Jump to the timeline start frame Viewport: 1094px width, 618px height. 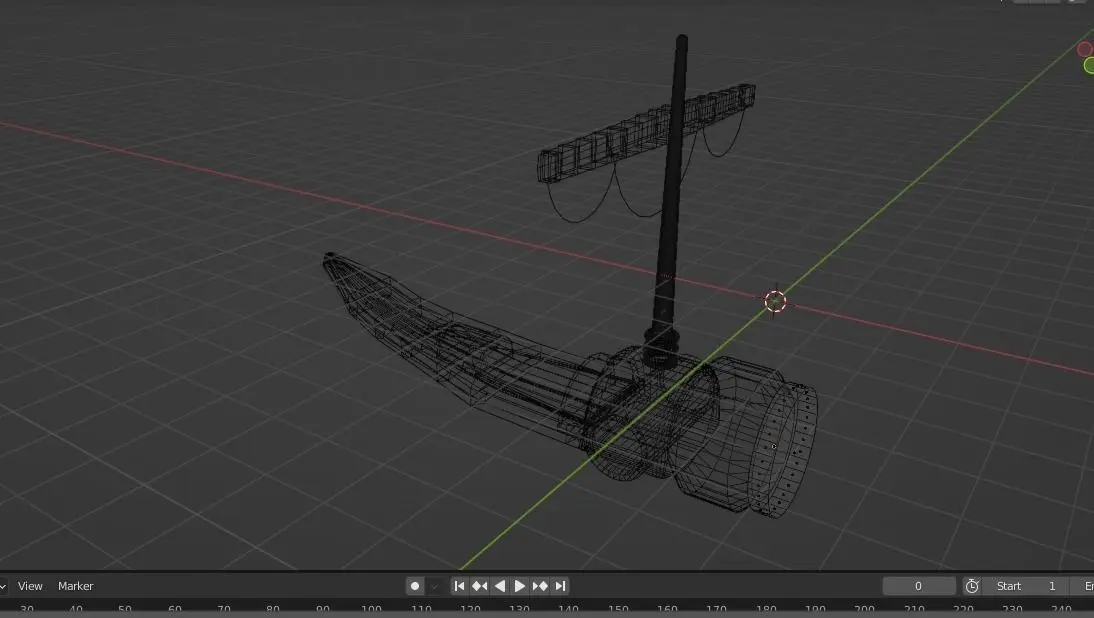(459, 586)
